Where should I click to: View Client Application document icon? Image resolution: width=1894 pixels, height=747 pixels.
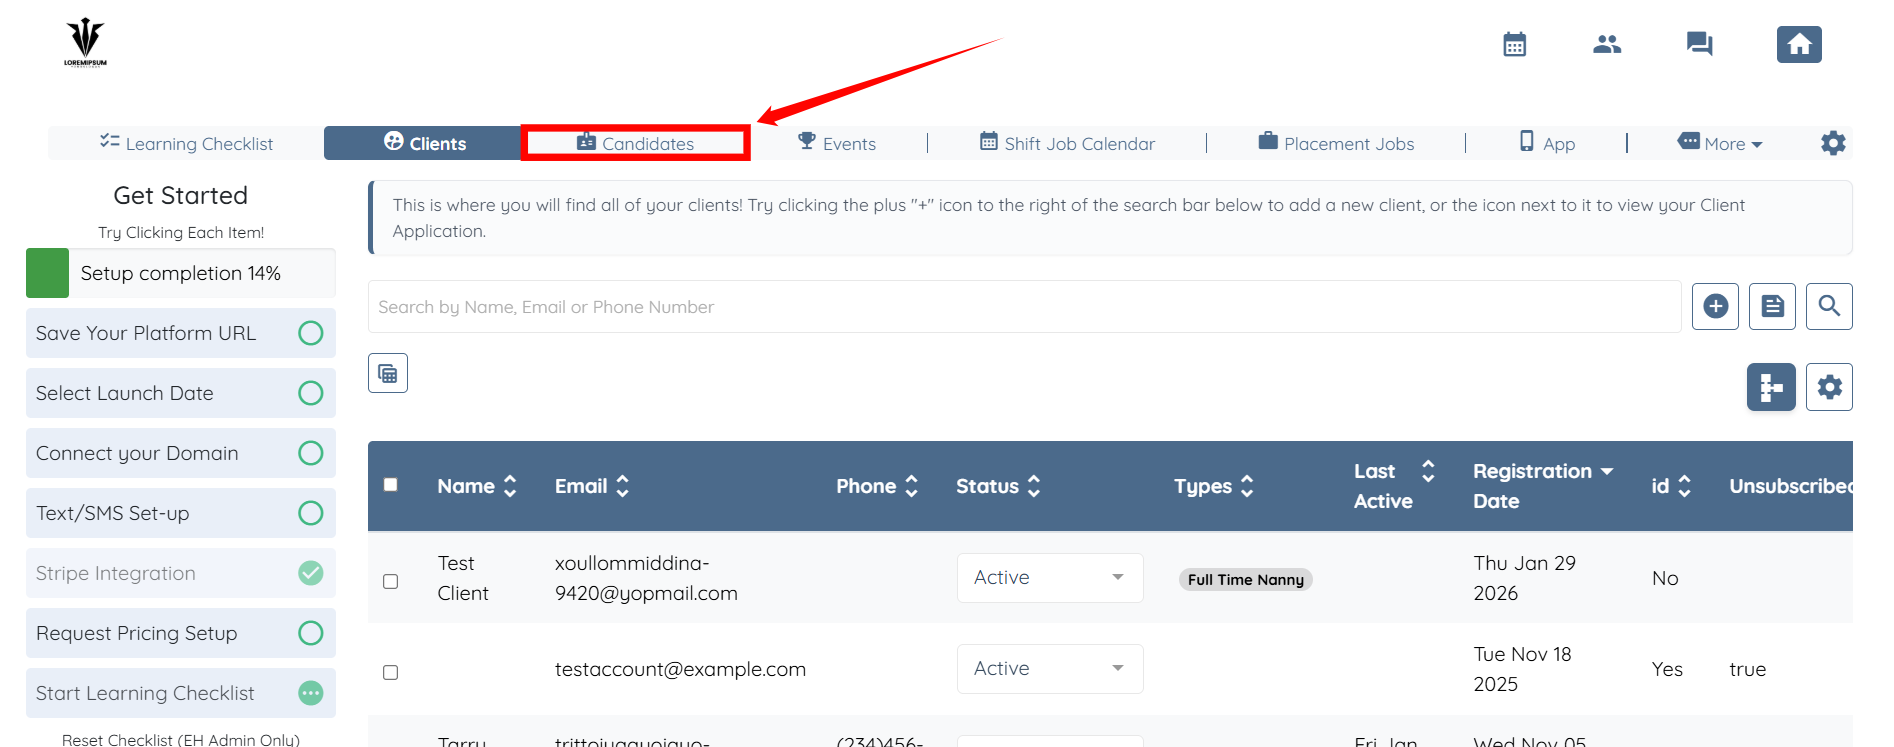coord(1772,306)
